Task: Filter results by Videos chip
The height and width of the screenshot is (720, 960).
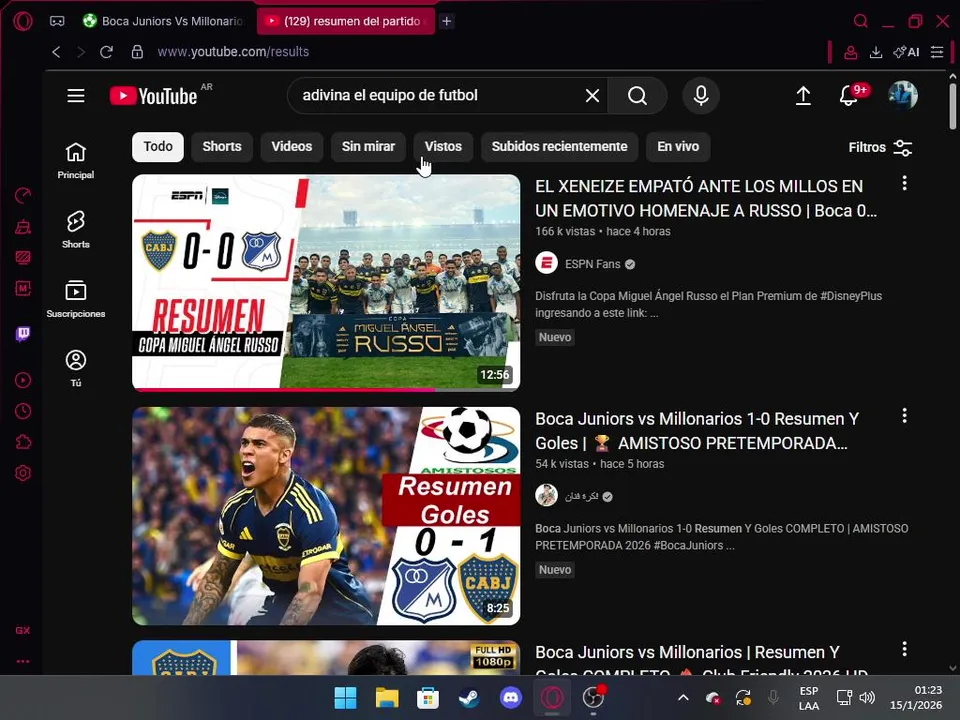Action: 291,147
